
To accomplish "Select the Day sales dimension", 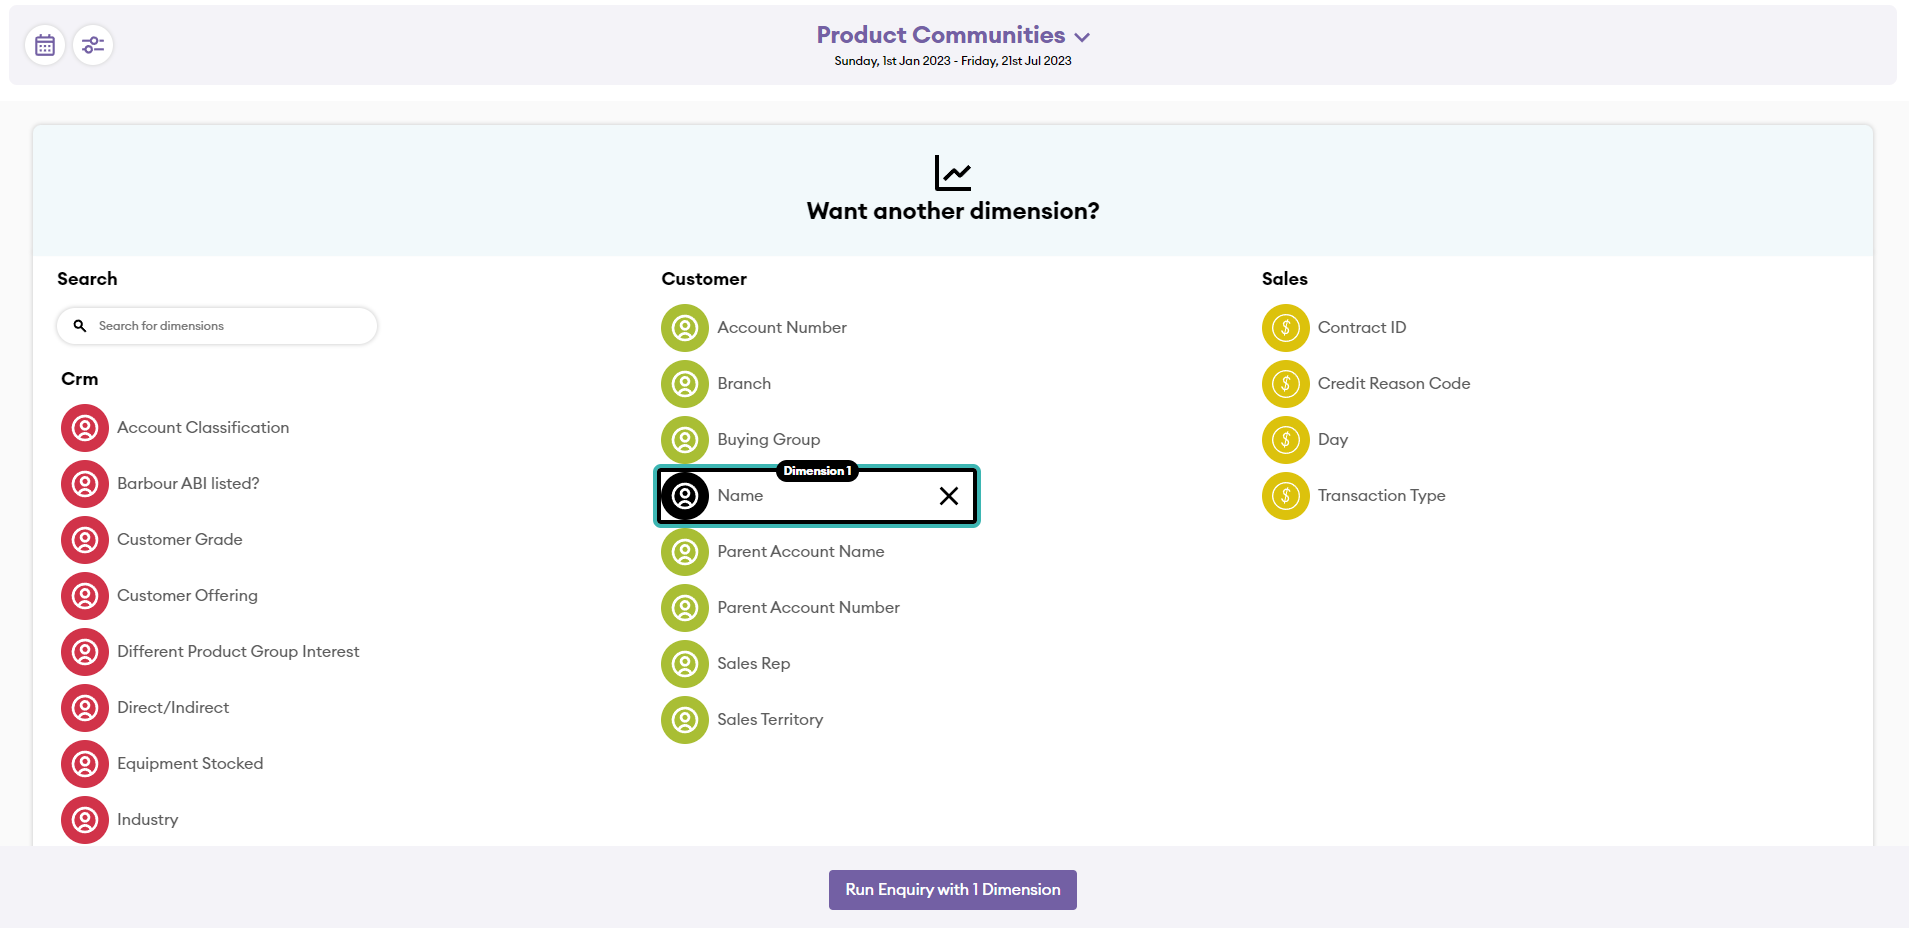I will tap(1332, 440).
